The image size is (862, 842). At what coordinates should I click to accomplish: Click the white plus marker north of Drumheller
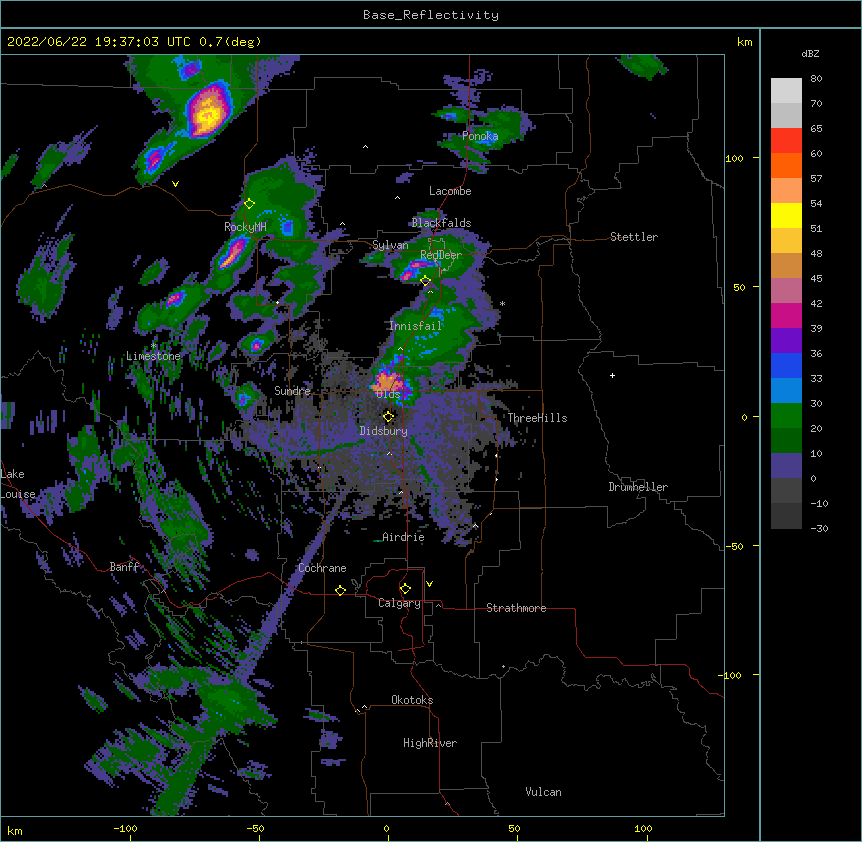(612, 375)
